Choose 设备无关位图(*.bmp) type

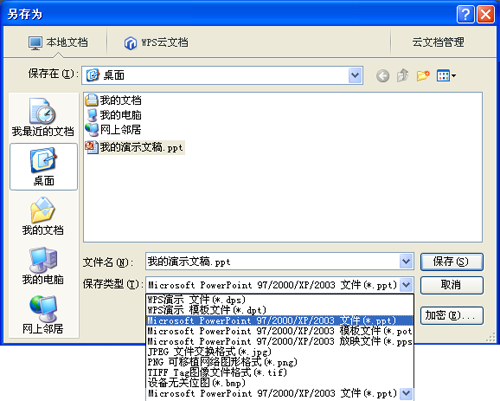pyautogui.click(x=280, y=383)
